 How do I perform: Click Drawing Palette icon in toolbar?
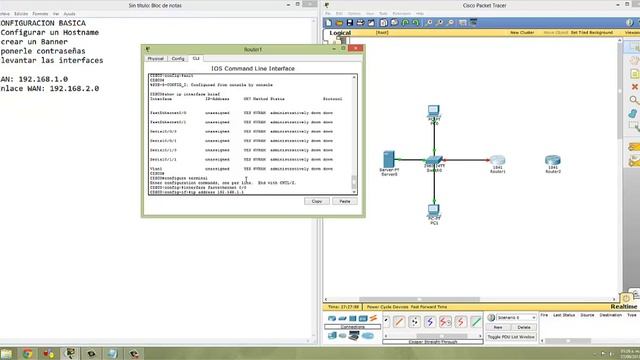coord(462,23)
